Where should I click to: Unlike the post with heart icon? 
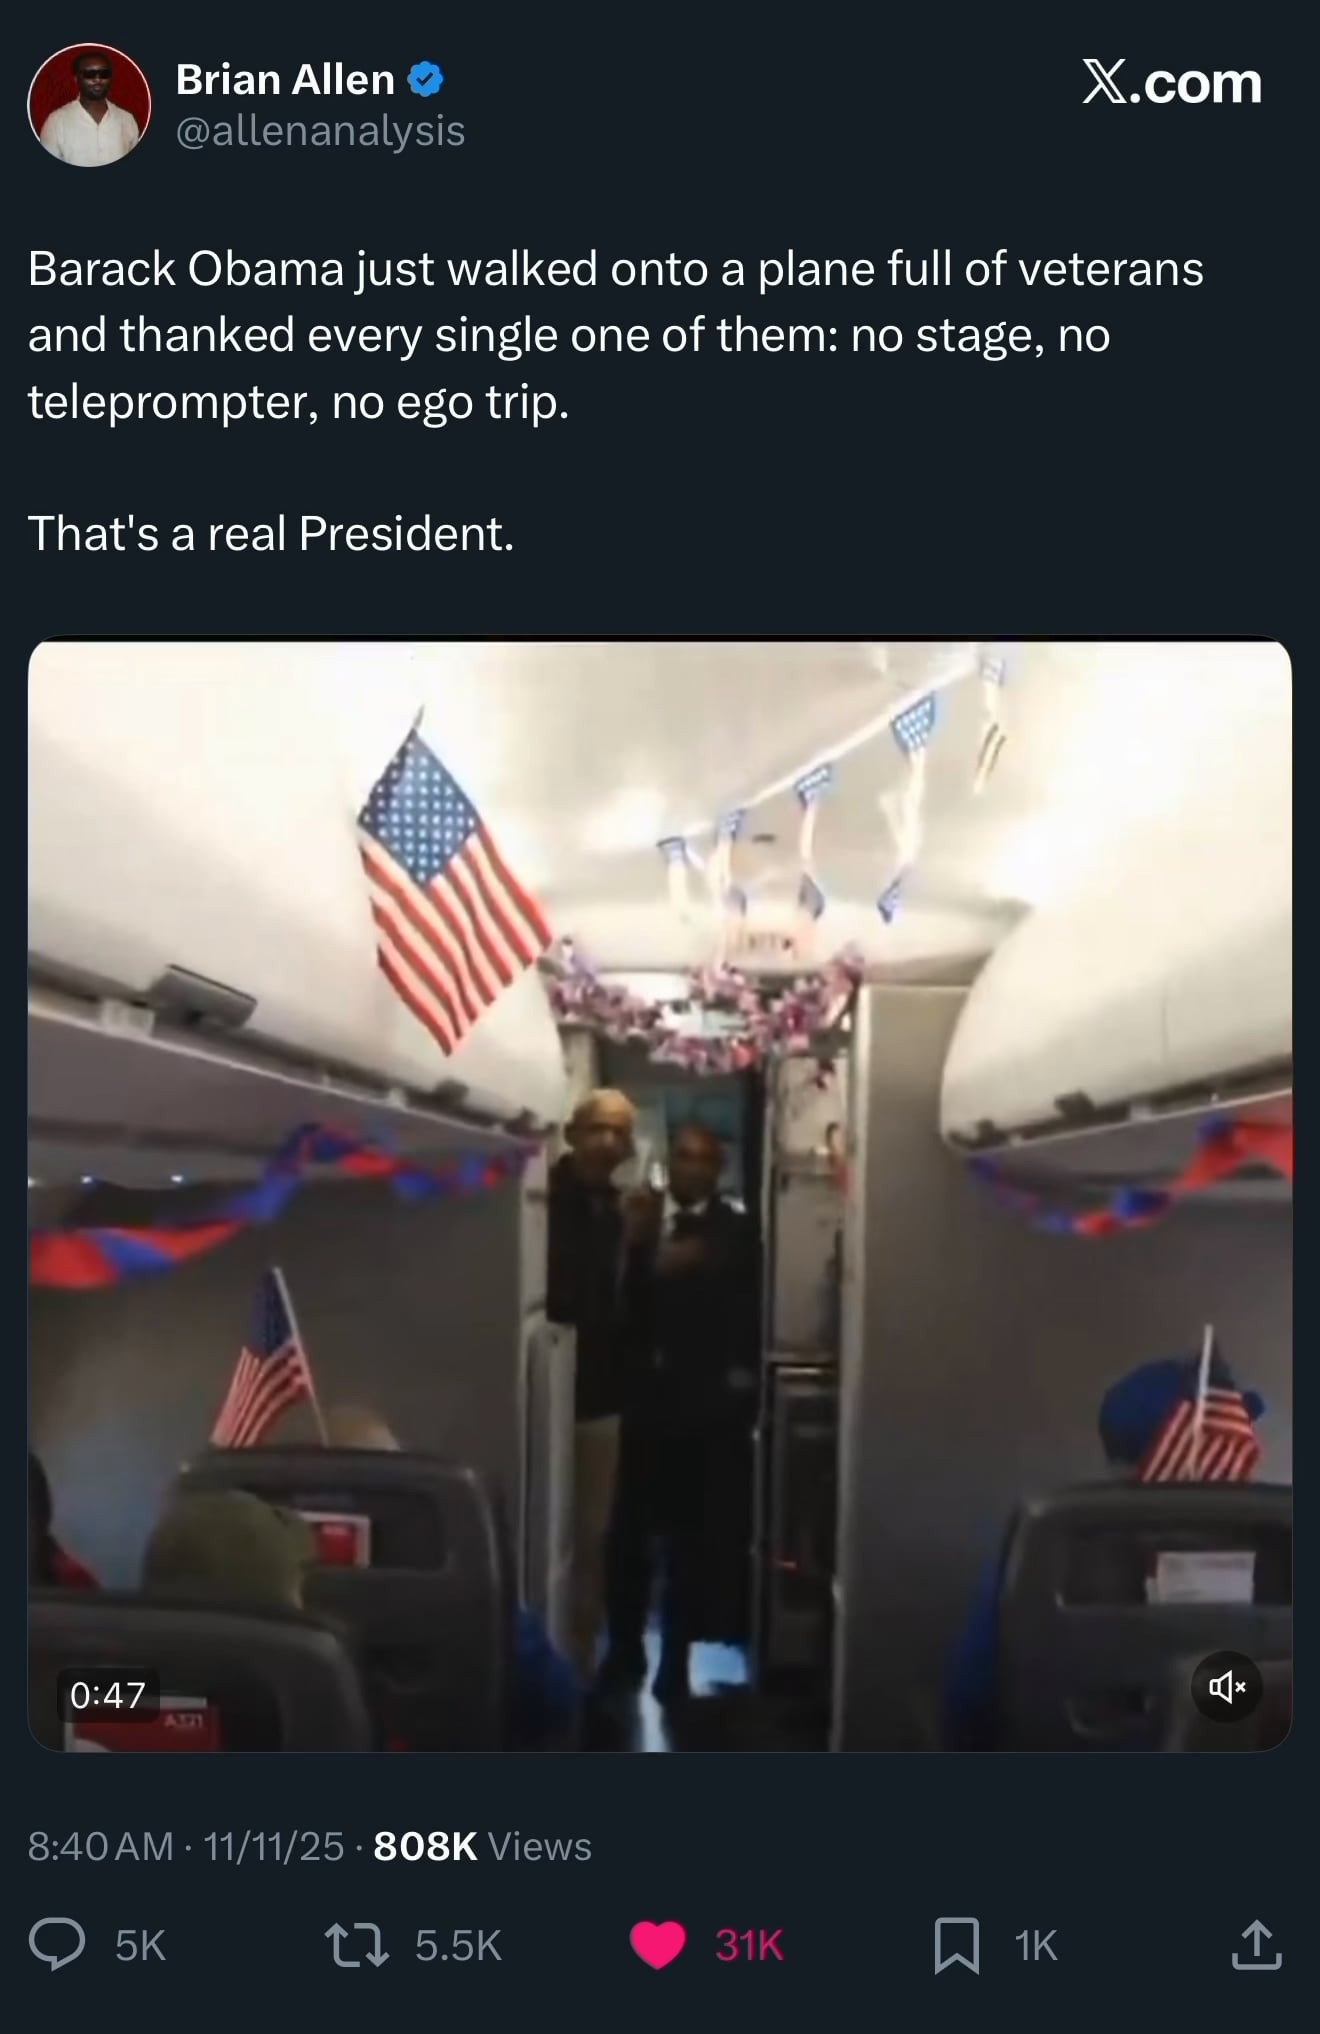pos(657,1945)
